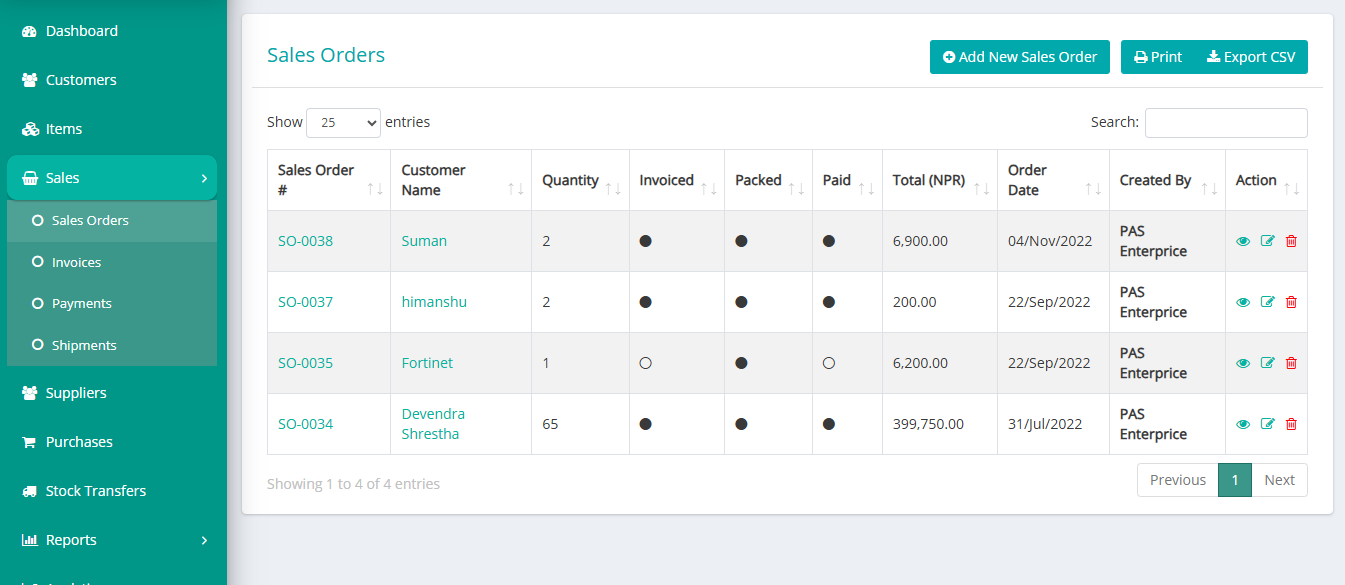Delete sales order SO-0035 using trash icon
The image size is (1345, 585).
tap(1291, 362)
